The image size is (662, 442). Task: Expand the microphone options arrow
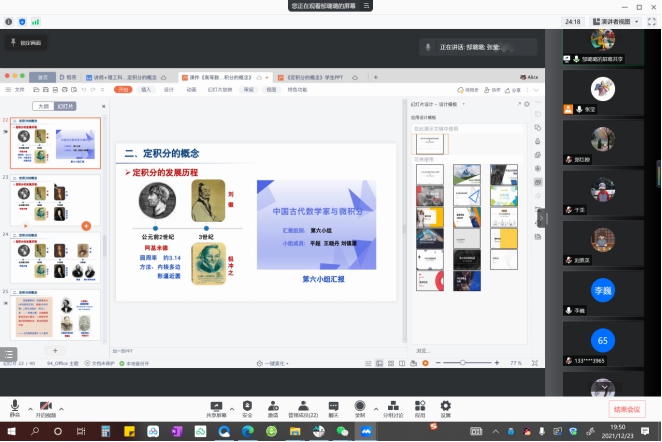tap(28, 402)
